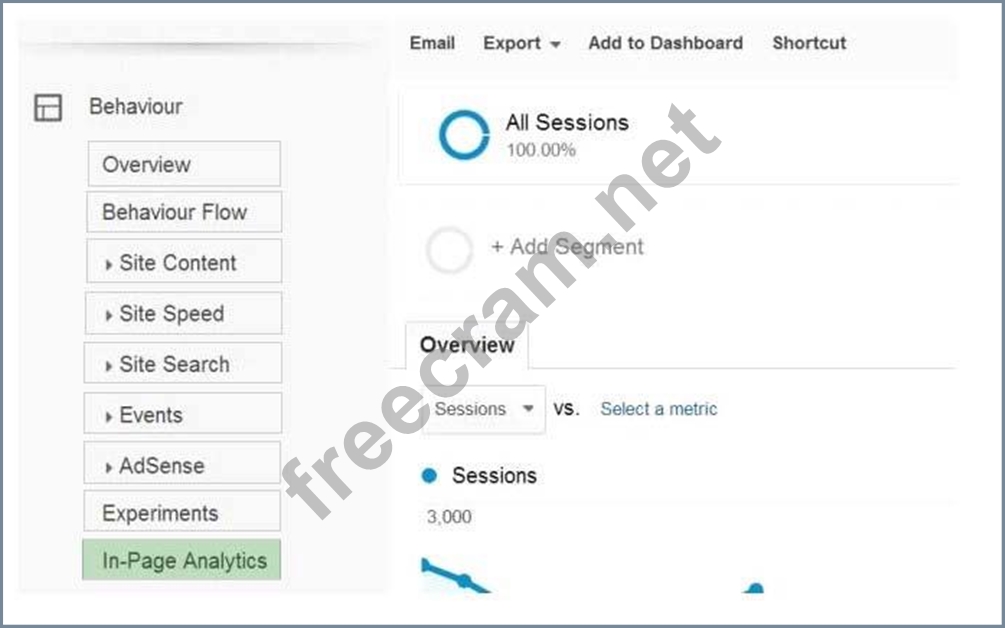This screenshot has width=1005, height=628.
Task: Click the Select a metric link
Action: click(x=659, y=409)
